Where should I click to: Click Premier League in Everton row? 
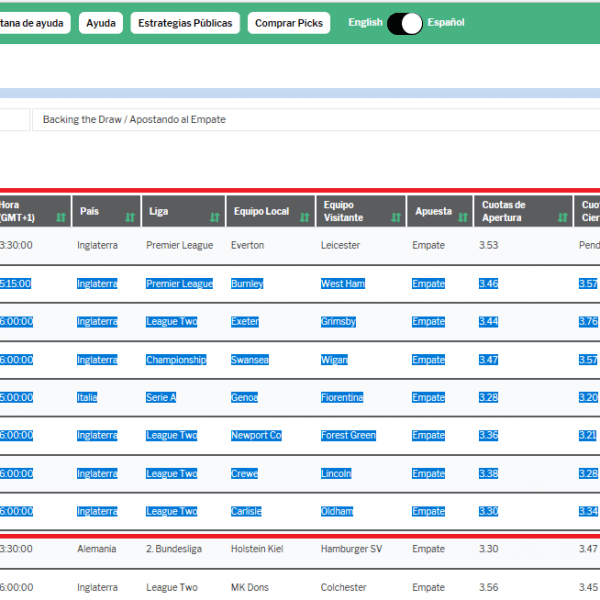click(179, 245)
